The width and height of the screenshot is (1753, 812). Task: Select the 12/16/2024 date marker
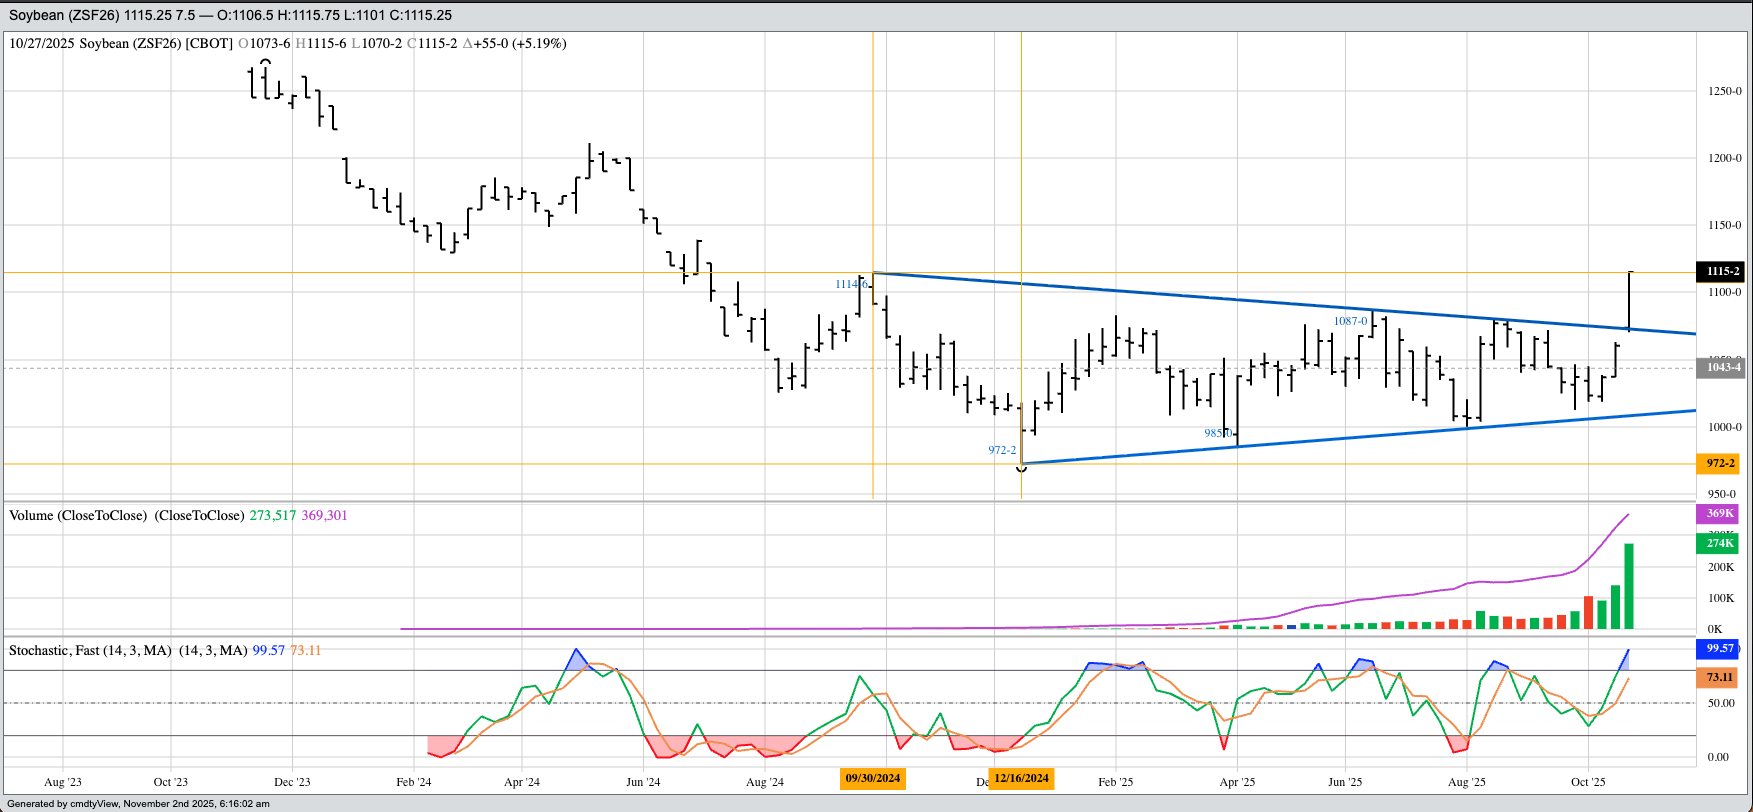pos(1022,778)
